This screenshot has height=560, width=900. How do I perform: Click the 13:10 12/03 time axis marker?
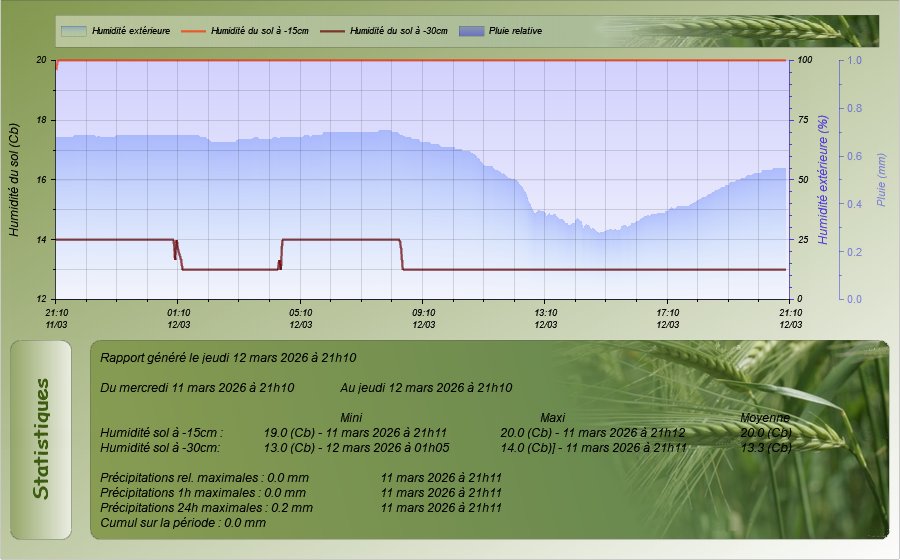(545, 318)
